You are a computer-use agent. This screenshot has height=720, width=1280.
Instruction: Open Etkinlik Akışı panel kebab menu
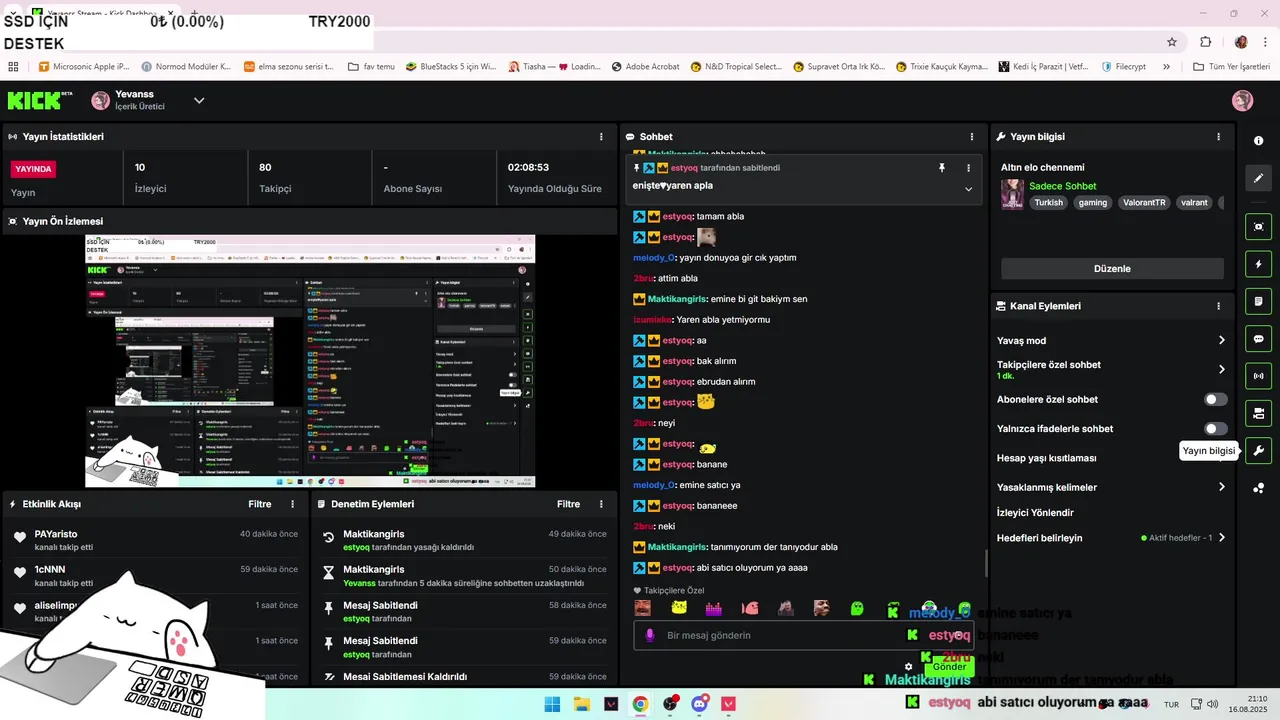pos(292,504)
